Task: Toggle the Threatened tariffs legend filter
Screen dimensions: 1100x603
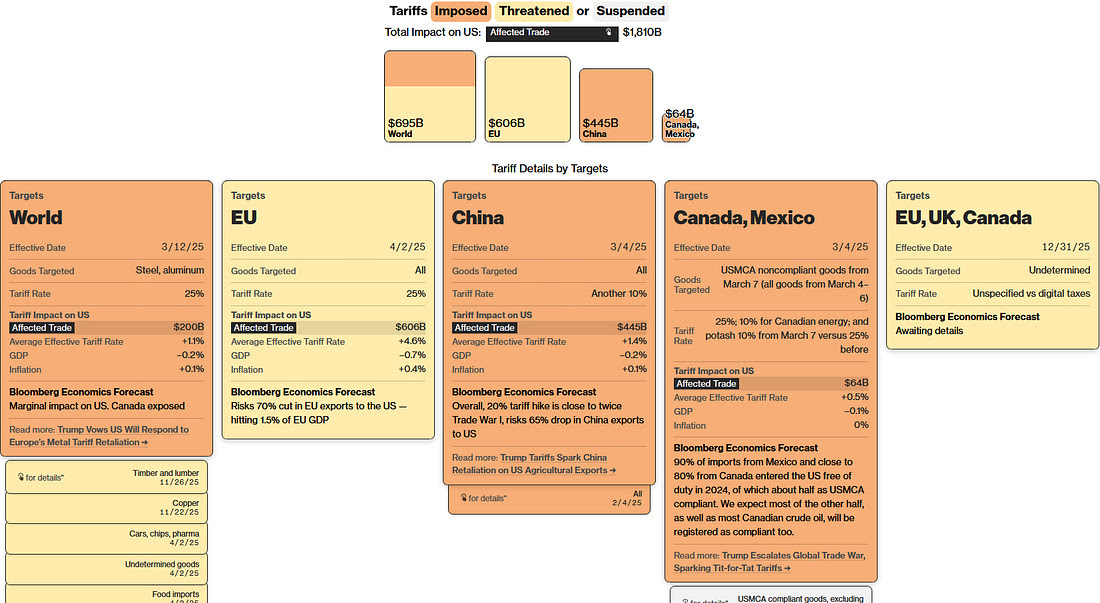Action: click(x=535, y=11)
